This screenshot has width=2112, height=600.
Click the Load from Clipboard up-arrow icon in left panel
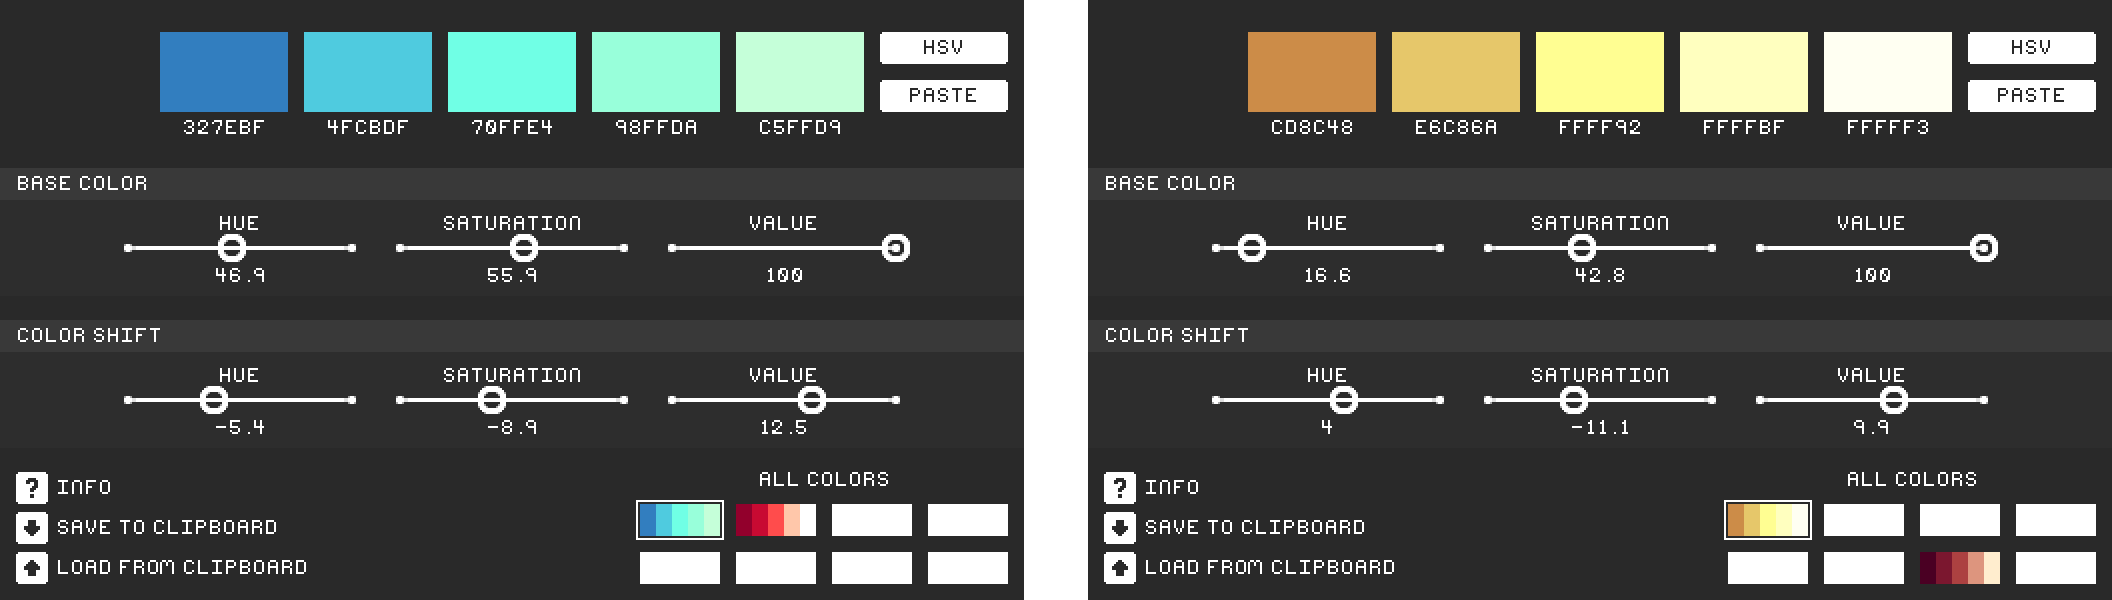tap(32, 567)
